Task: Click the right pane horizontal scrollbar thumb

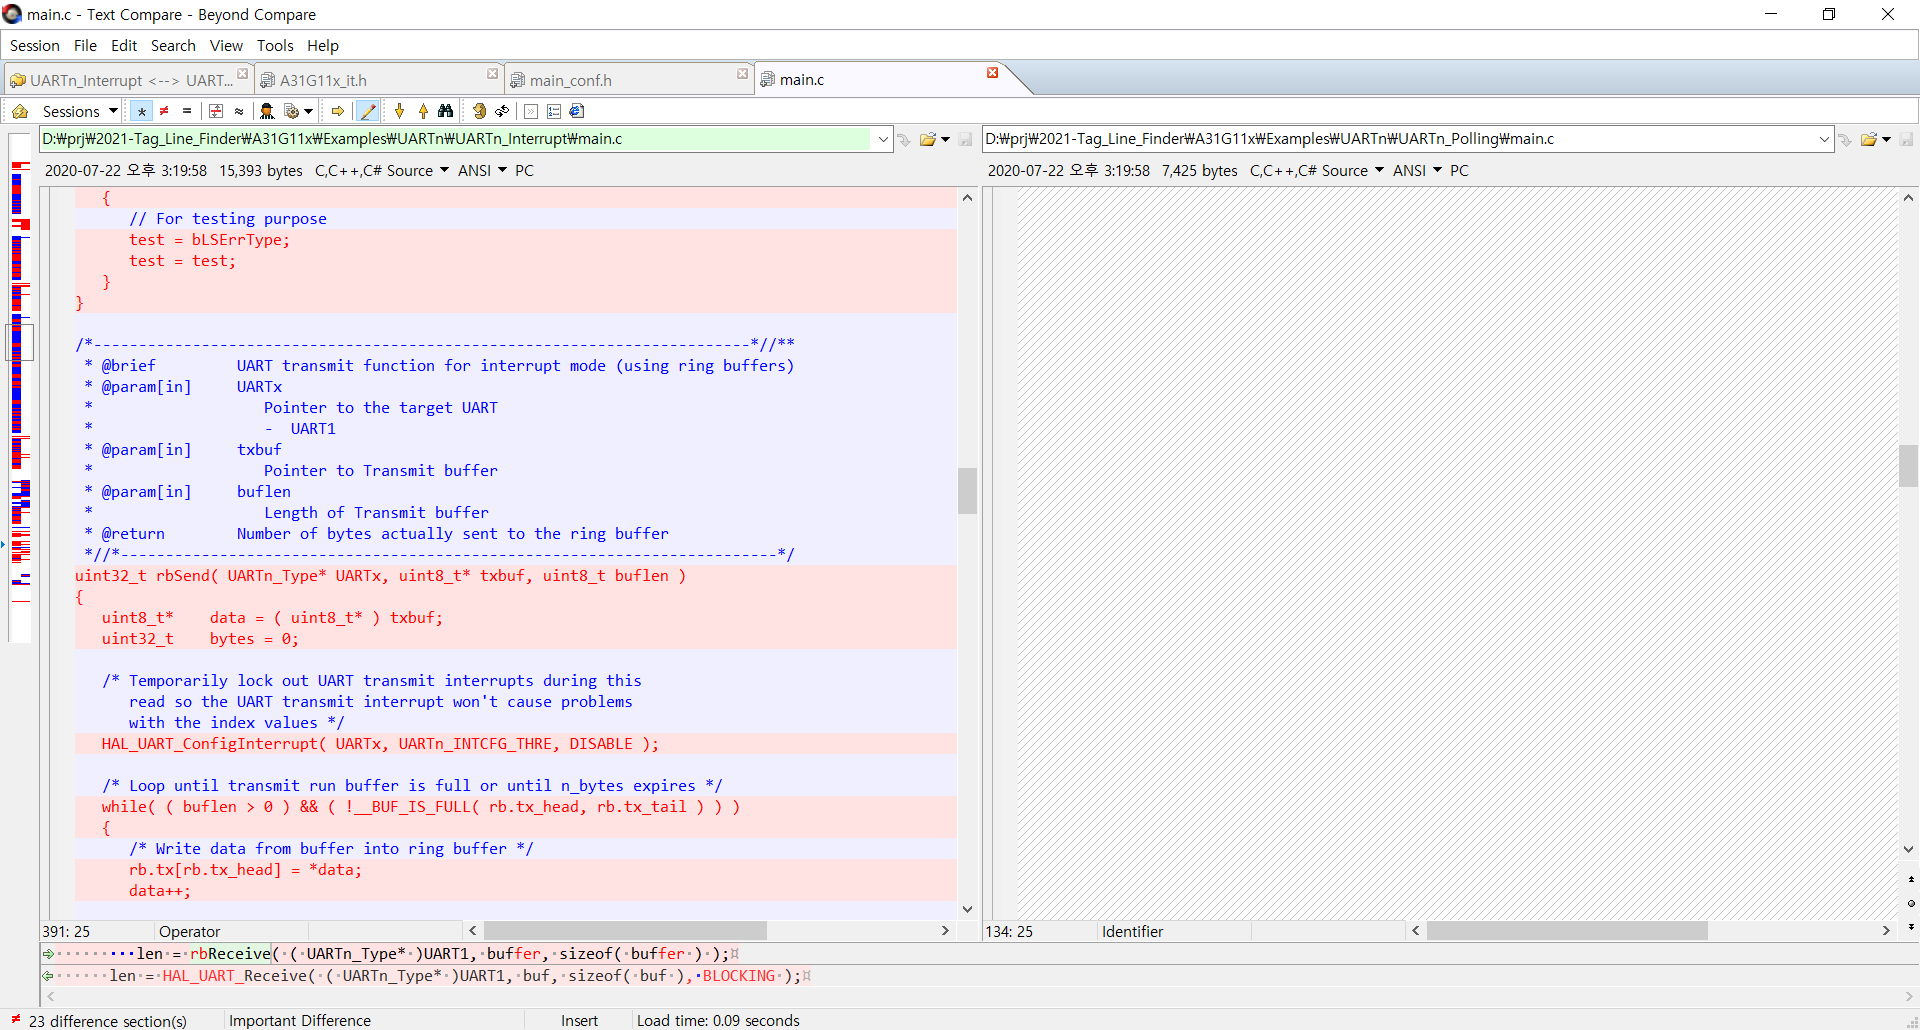Action: (1567, 930)
